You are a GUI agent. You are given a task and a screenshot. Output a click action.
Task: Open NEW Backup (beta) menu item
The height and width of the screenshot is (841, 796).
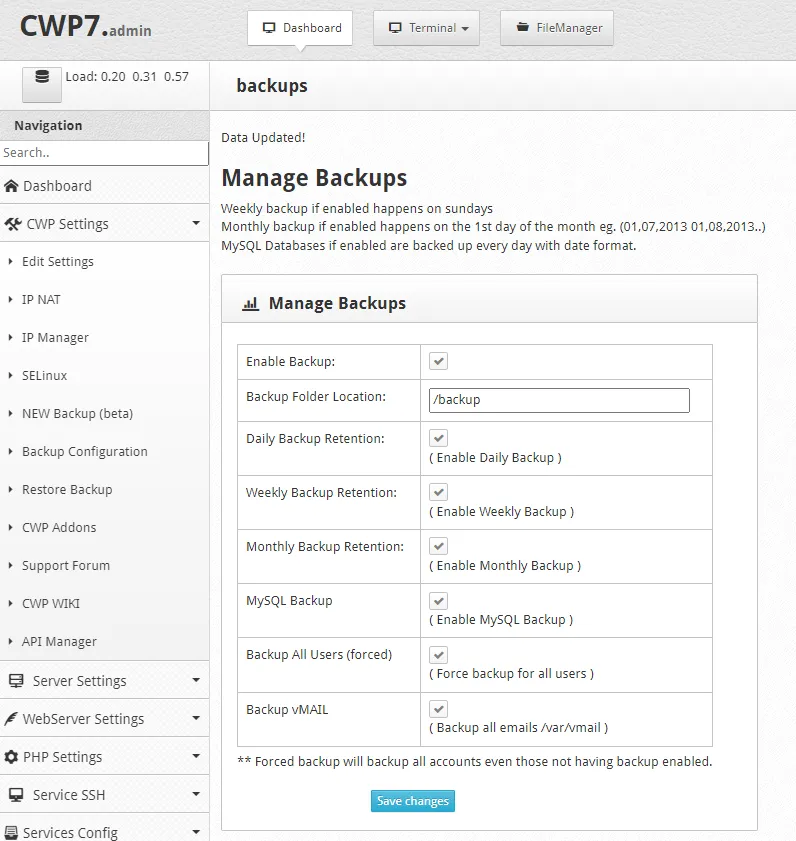77,414
